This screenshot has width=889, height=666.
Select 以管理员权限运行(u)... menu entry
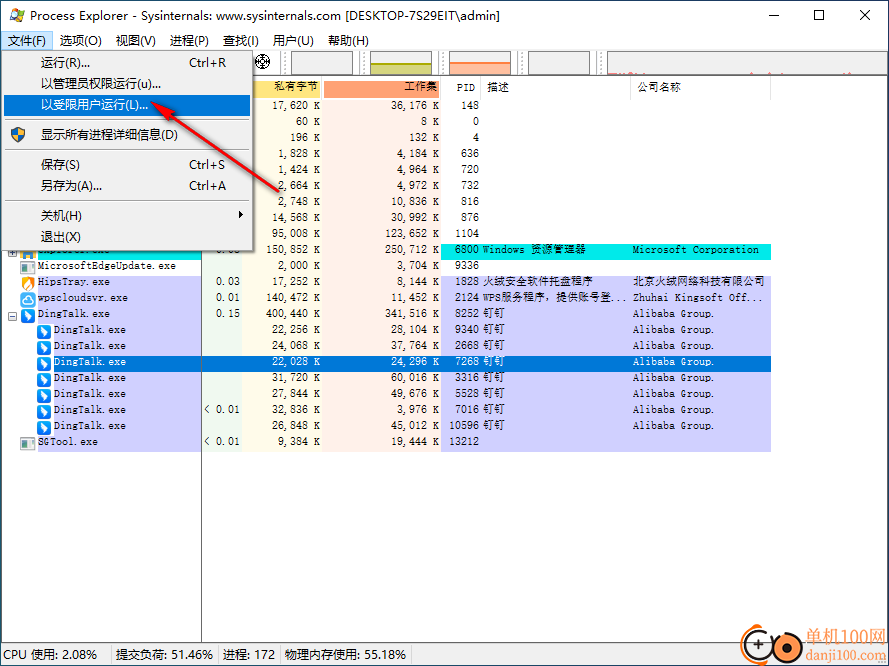coord(126,84)
